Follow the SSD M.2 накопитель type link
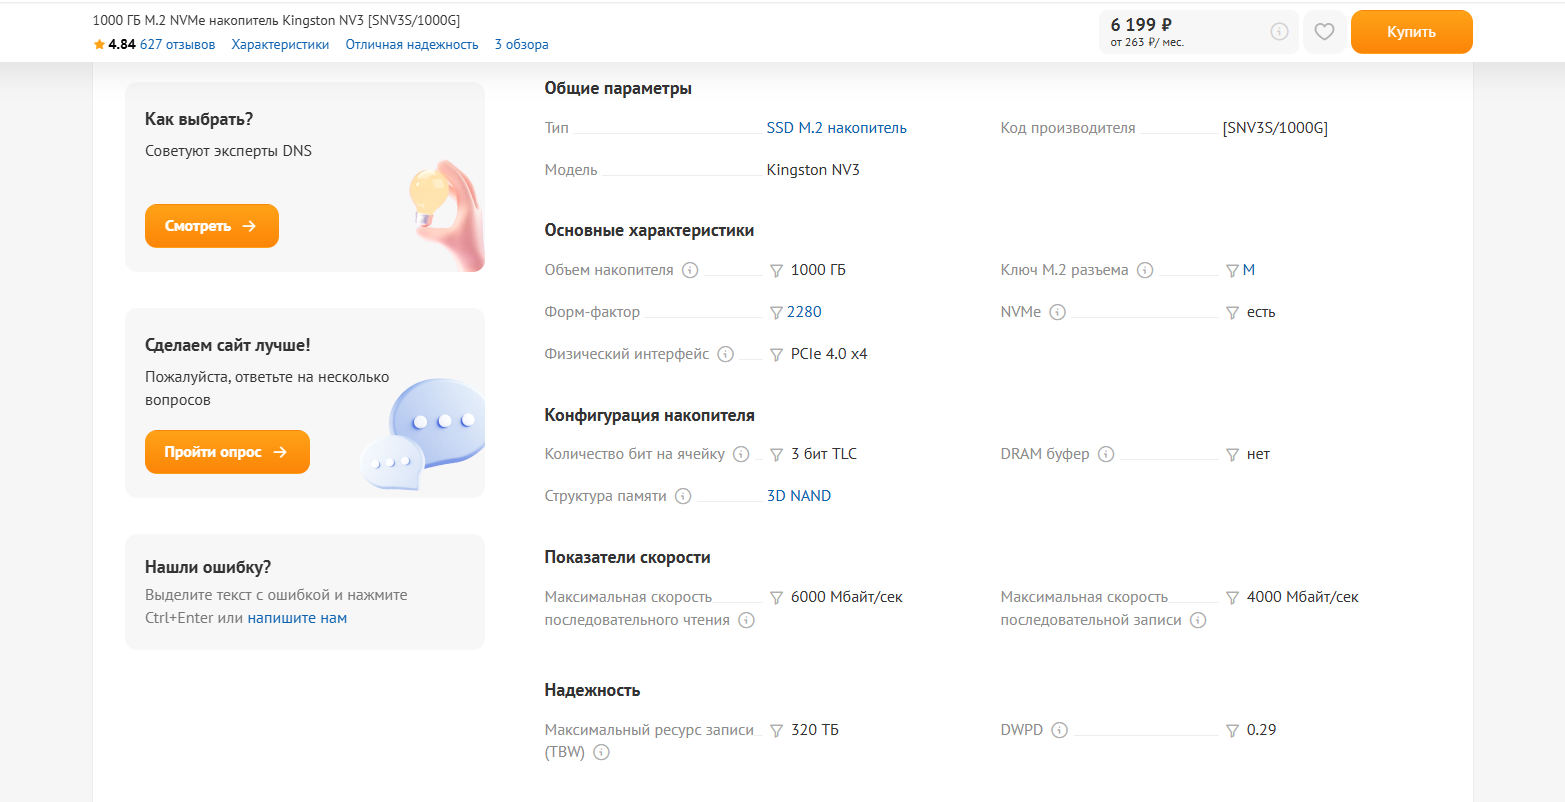 pyautogui.click(x=837, y=128)
